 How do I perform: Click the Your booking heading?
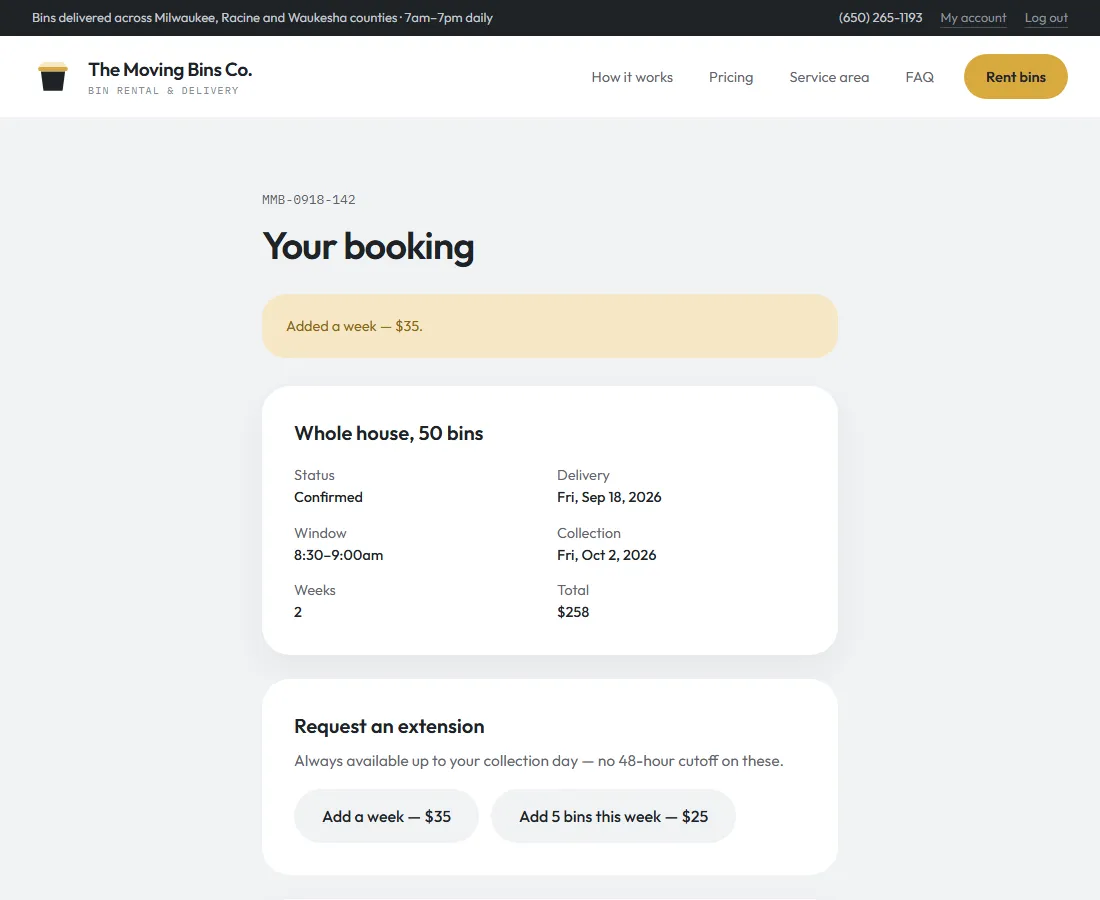point(368,247)
